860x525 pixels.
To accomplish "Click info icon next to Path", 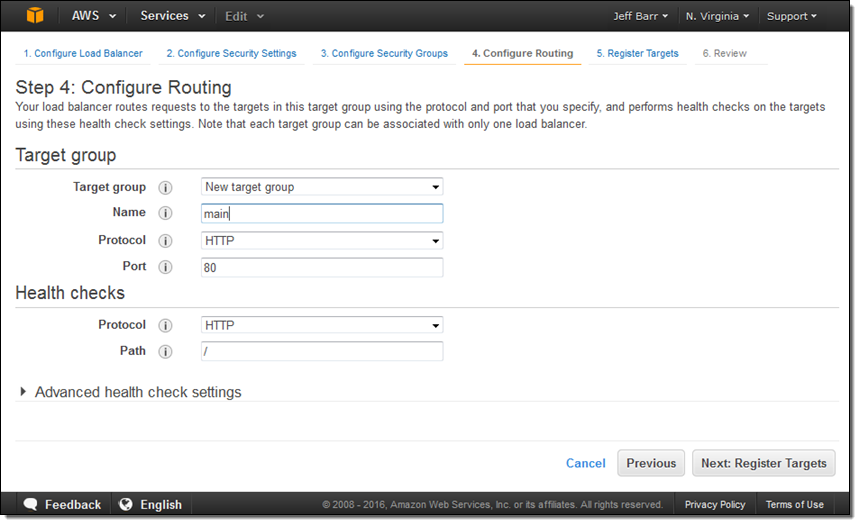I will 166,352.
